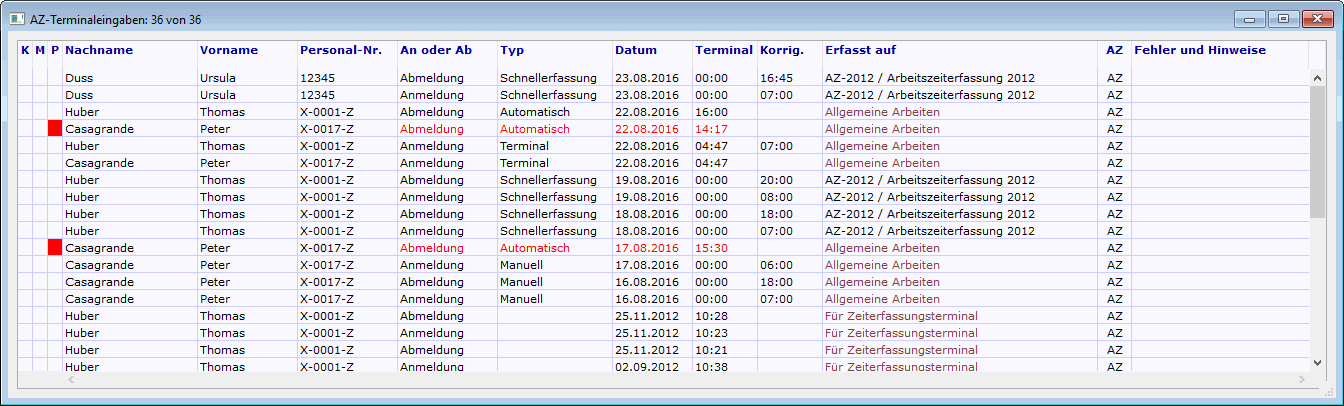The height and width of the screenshot is (406, 1344).
Task: Select the Korrig. cell showing 20:00
Action: (x=775, y=180)
